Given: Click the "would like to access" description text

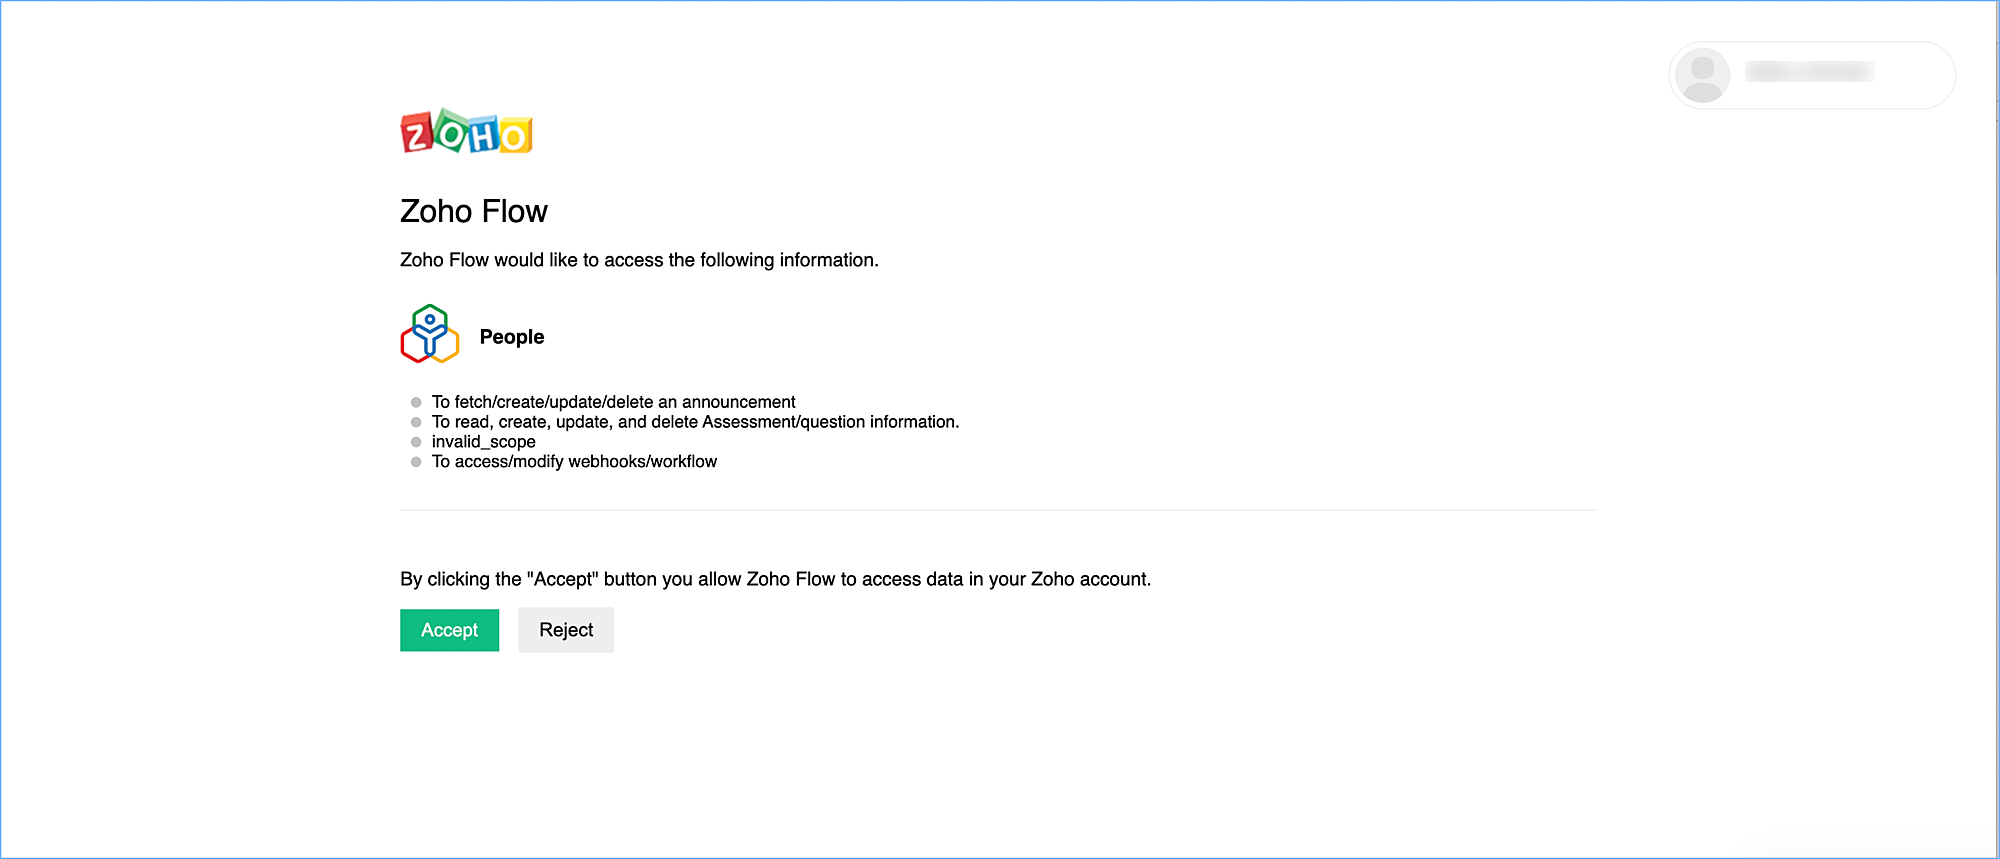Looking at the screenshot, I should pyautogui.click(x=639, y=260).
